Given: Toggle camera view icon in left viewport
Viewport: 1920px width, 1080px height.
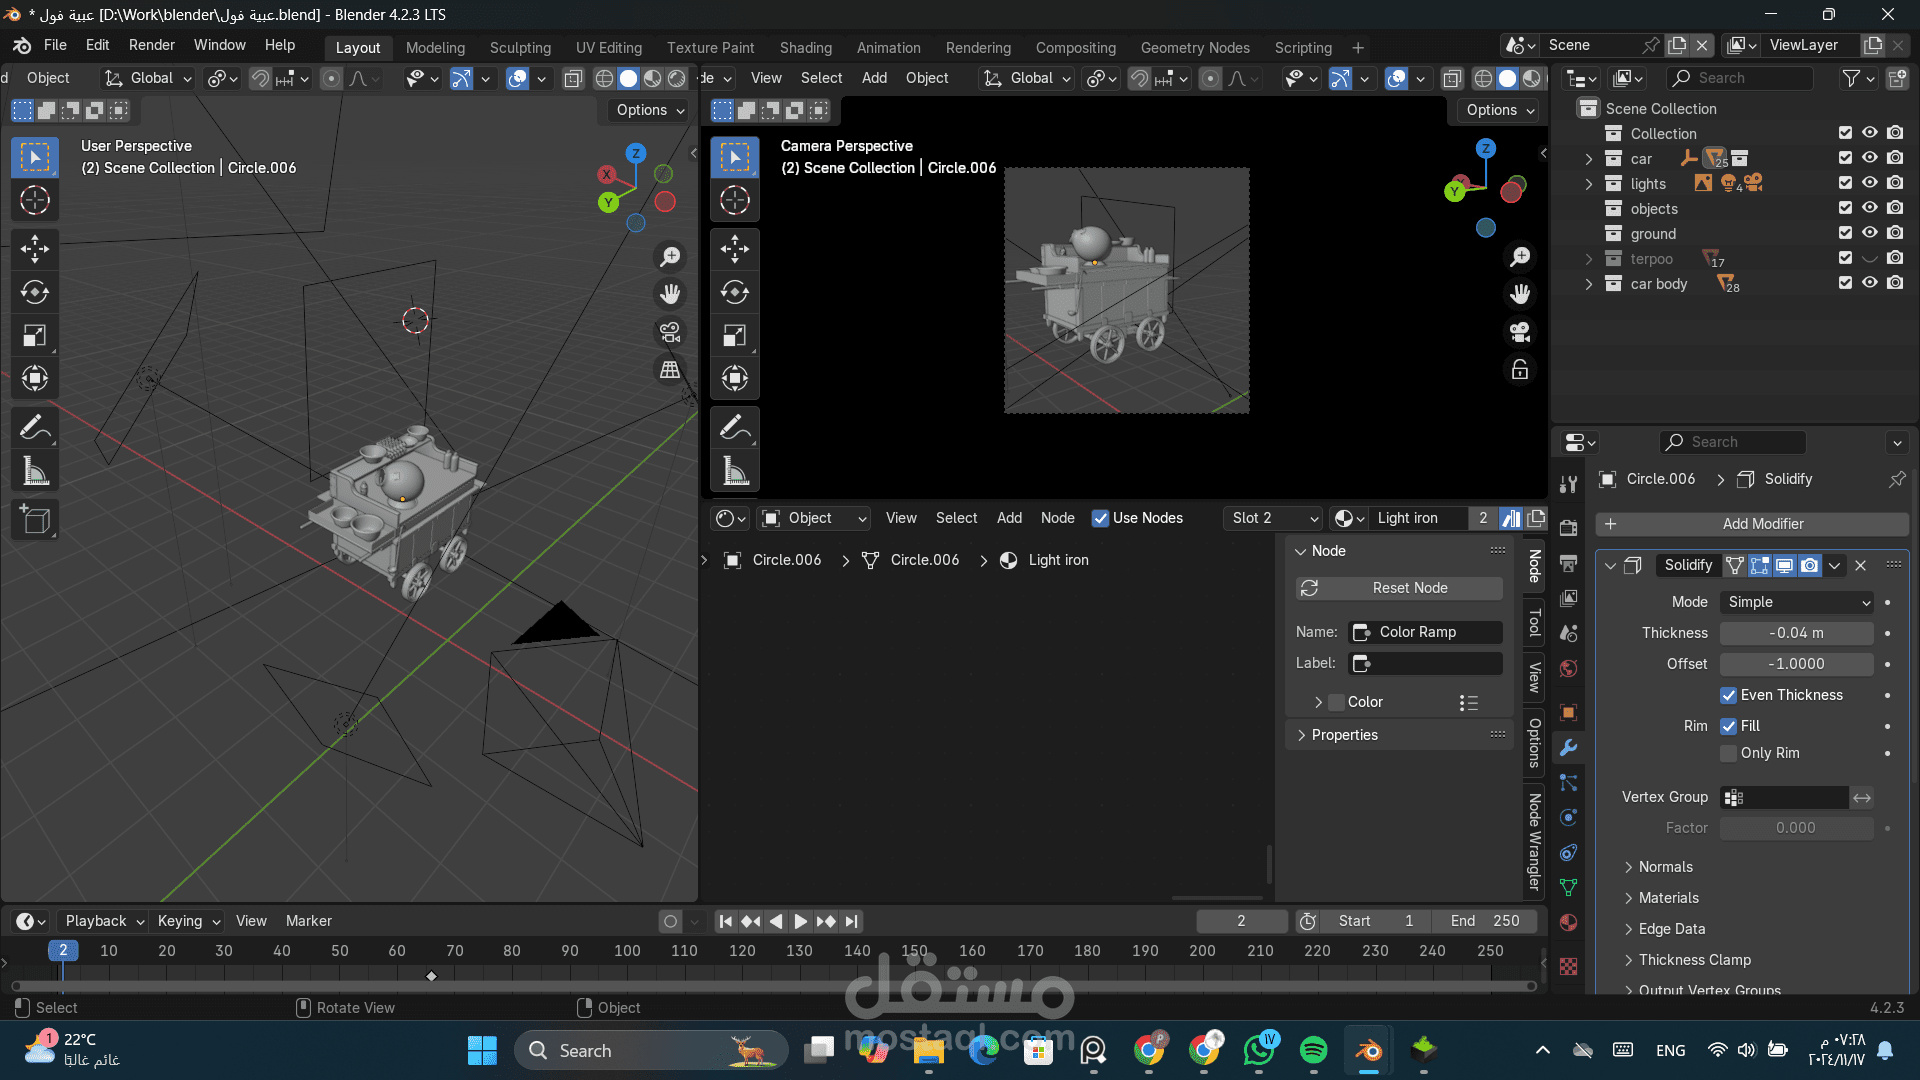Looking at the screenshot, I should (x=670, y=331).
